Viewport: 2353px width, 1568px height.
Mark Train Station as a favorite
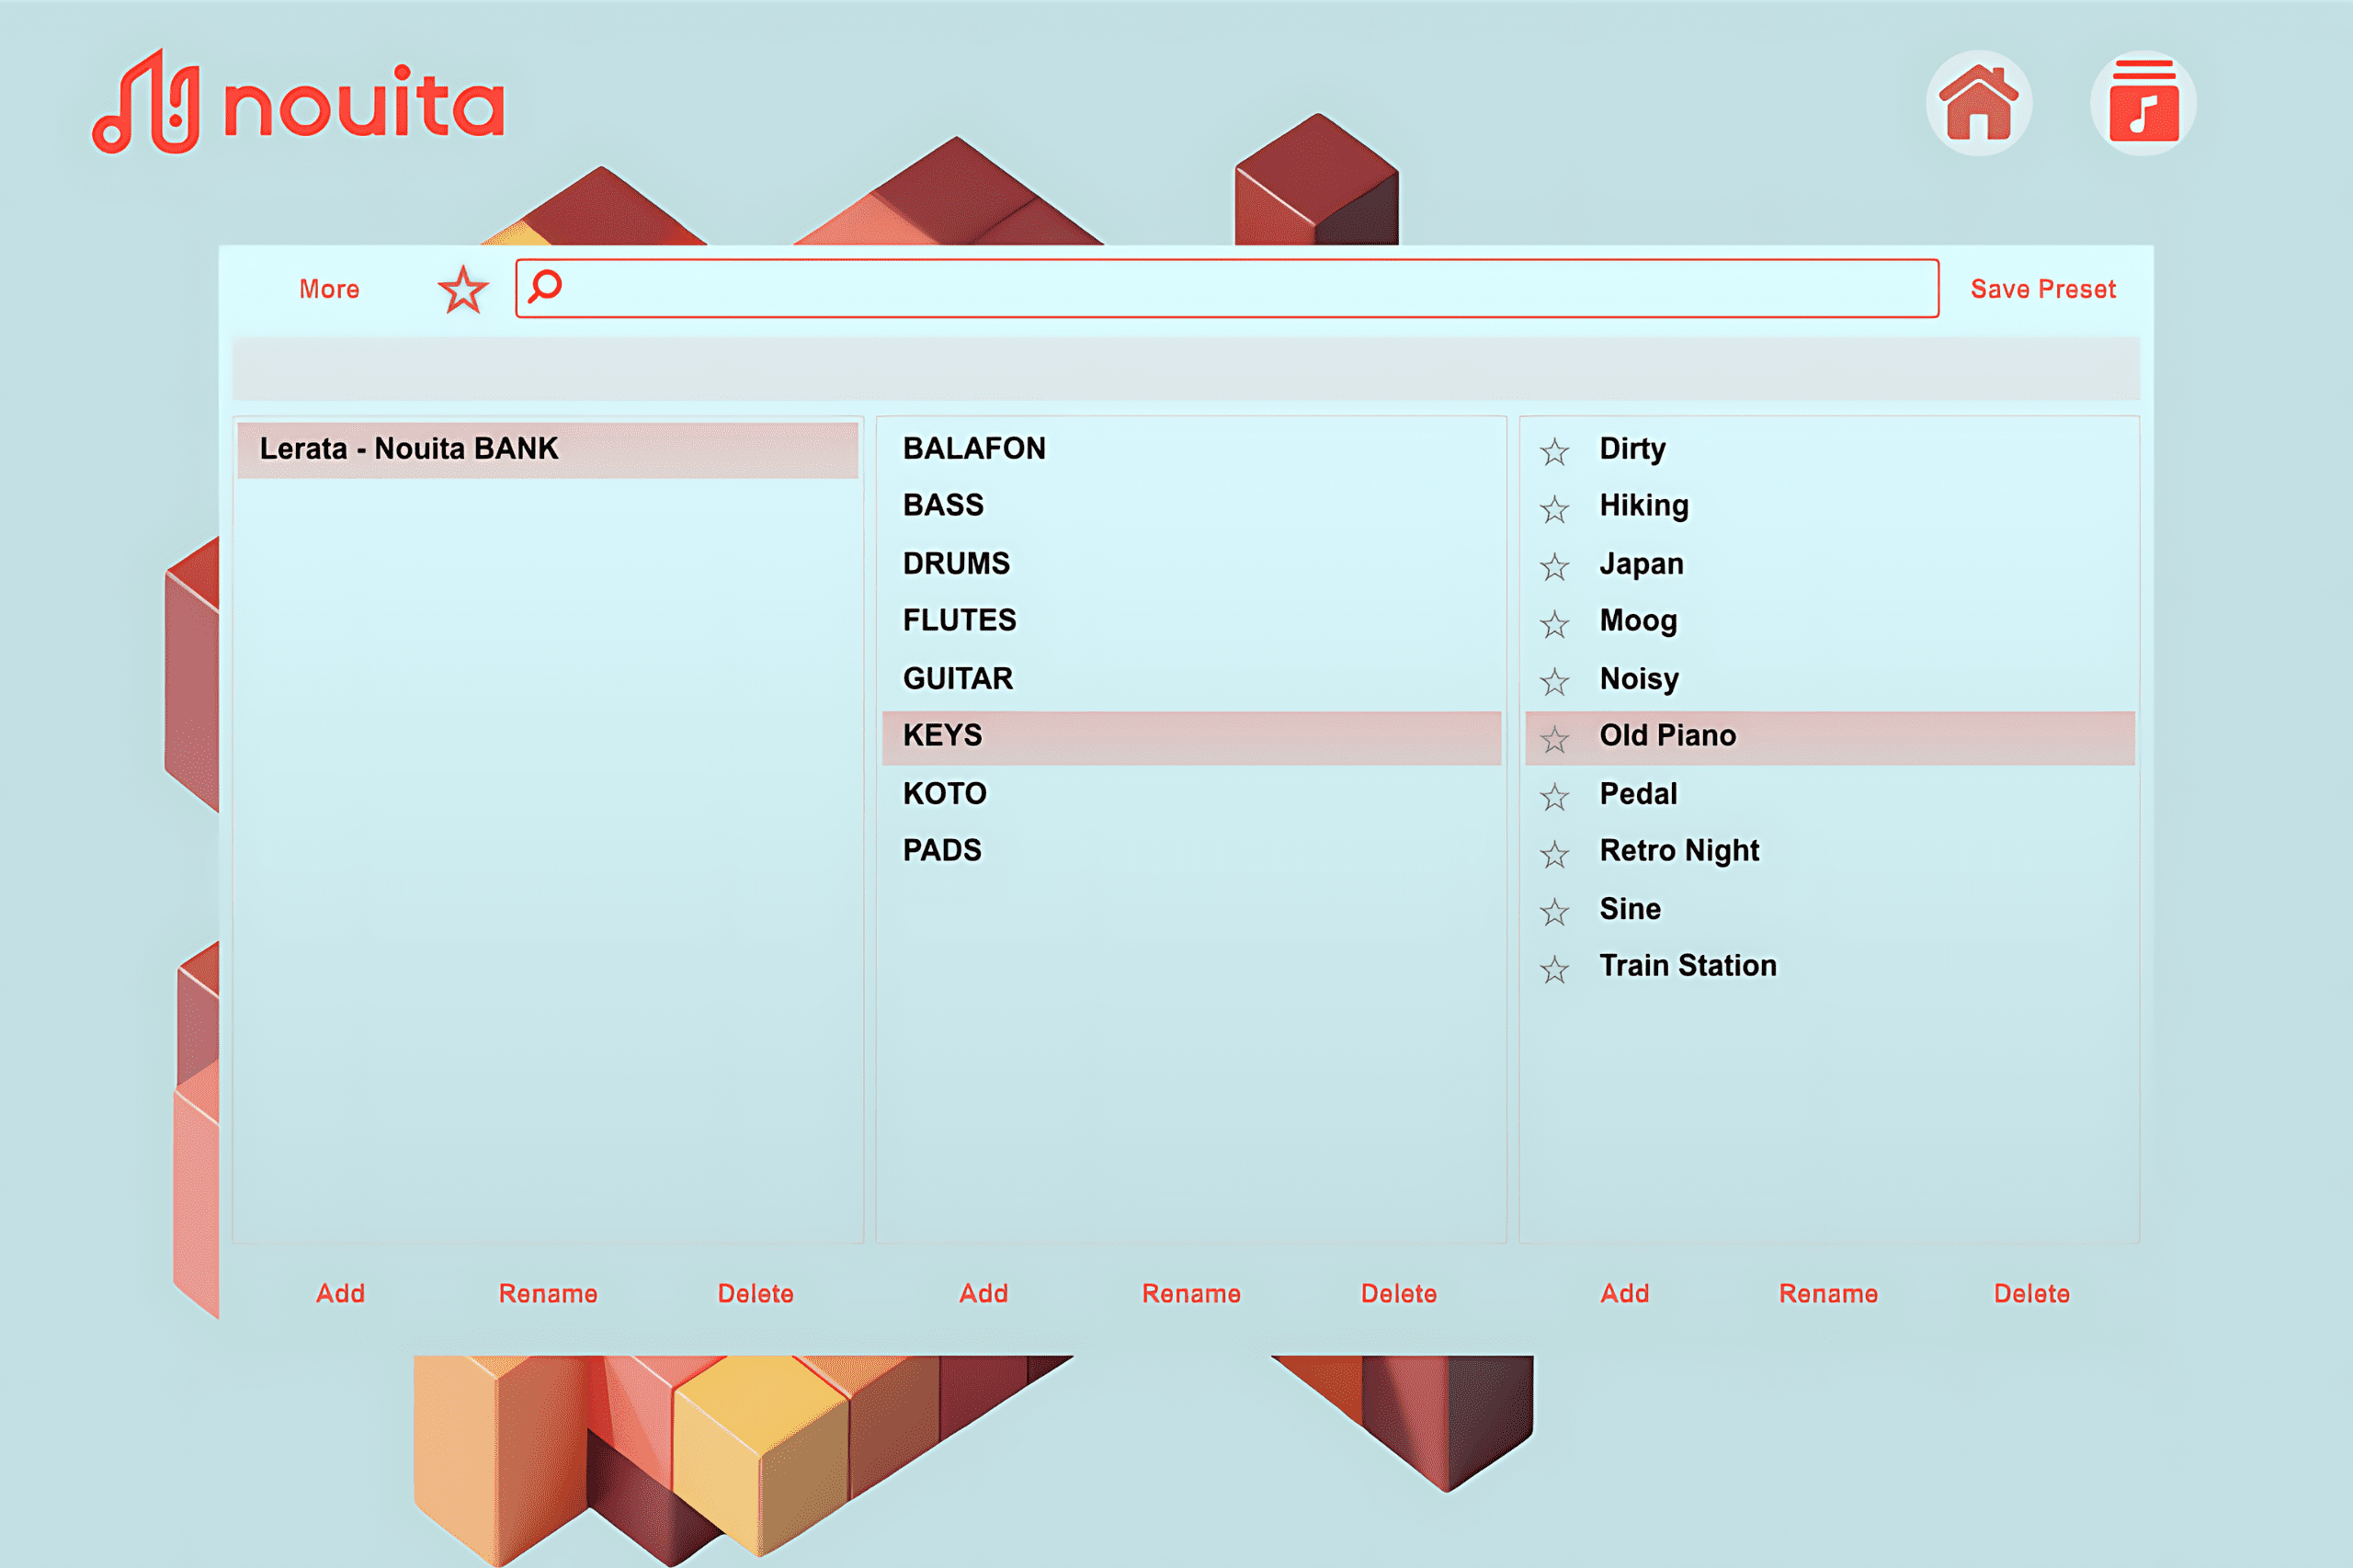click(1555, 968)
